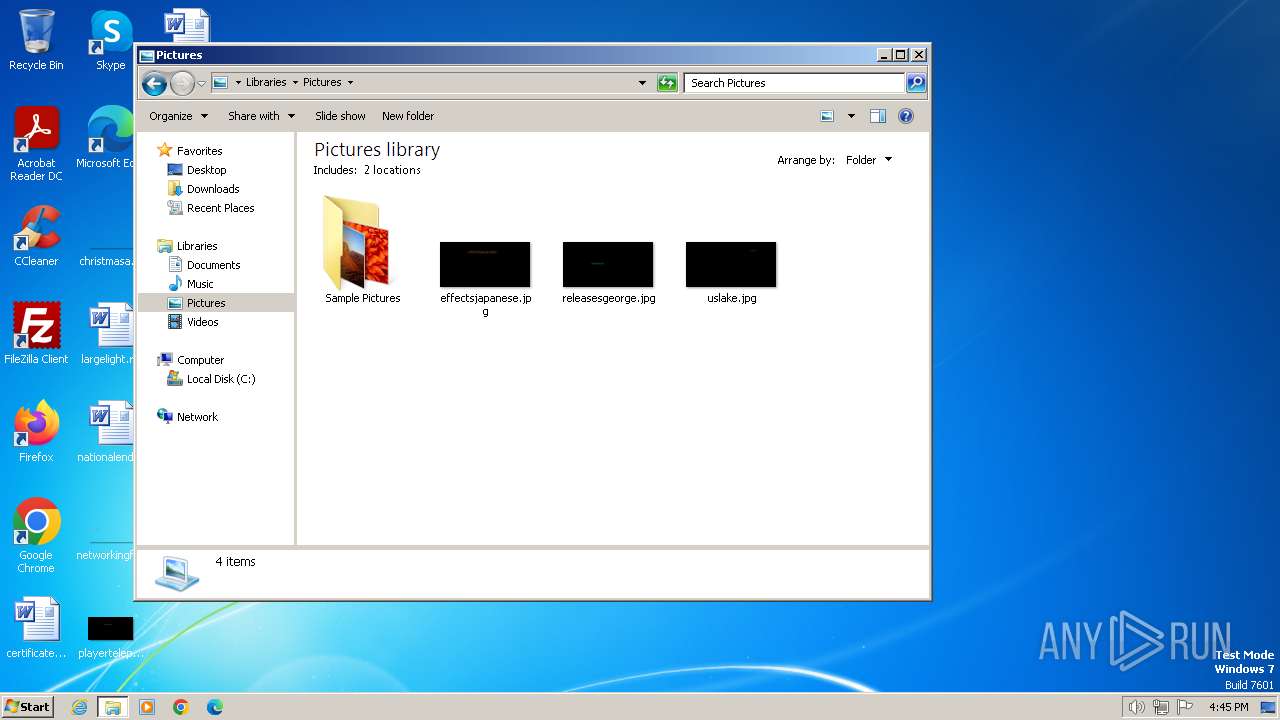1280x720 pixels.
Task: Select the releasesgeorge.jpg thumbnail
Action: [x=608, y=264]
